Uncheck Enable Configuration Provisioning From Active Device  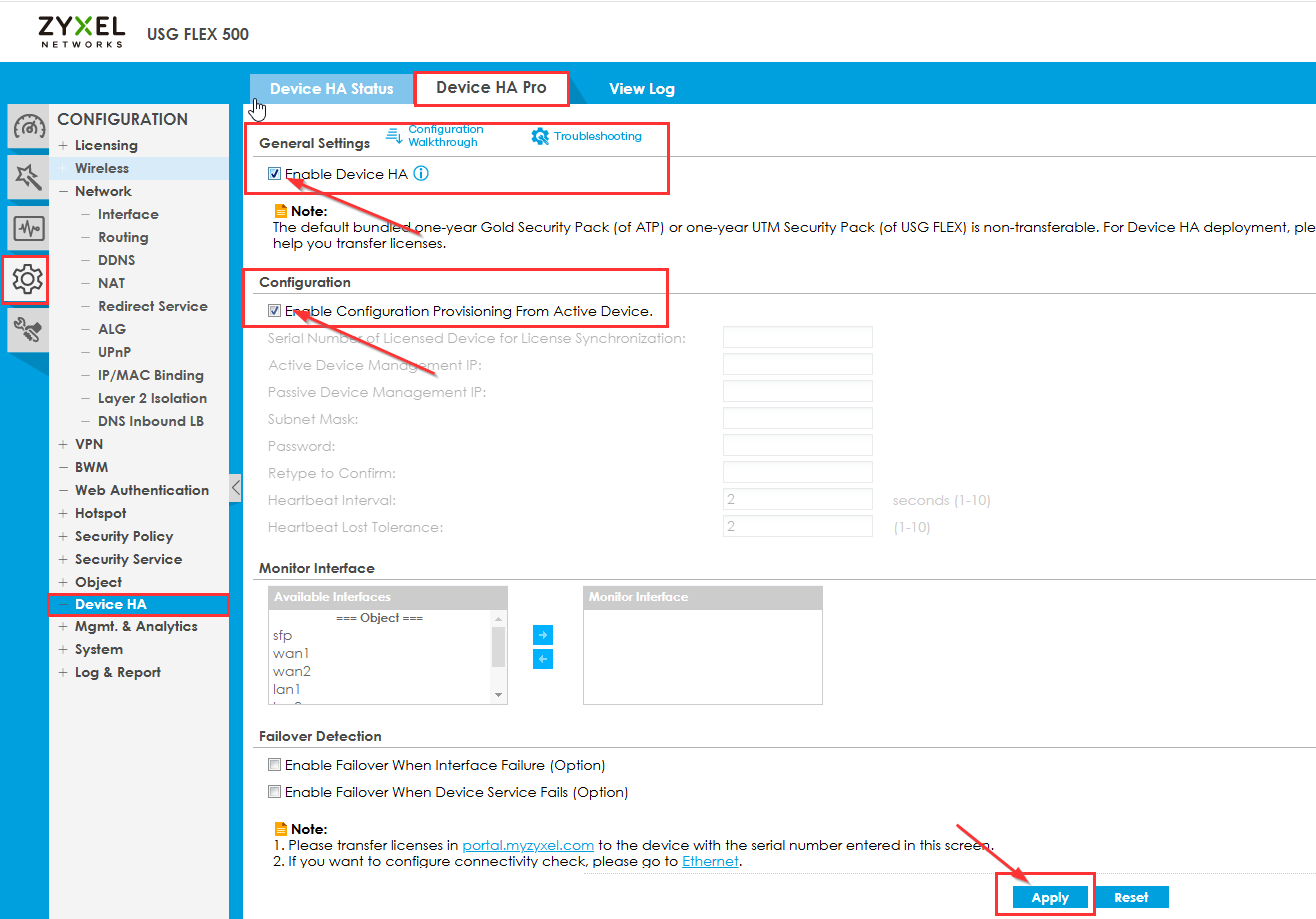(x=274, y=310)
